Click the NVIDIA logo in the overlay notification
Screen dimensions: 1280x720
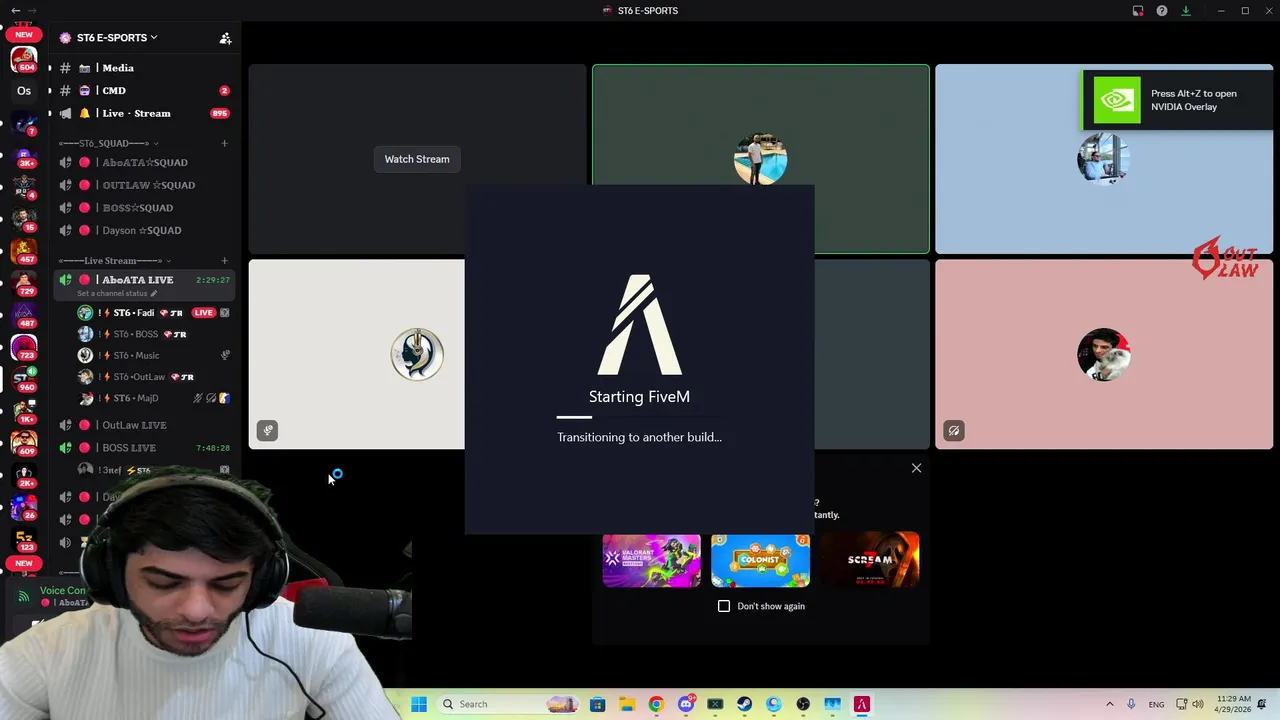[1116, 100]
